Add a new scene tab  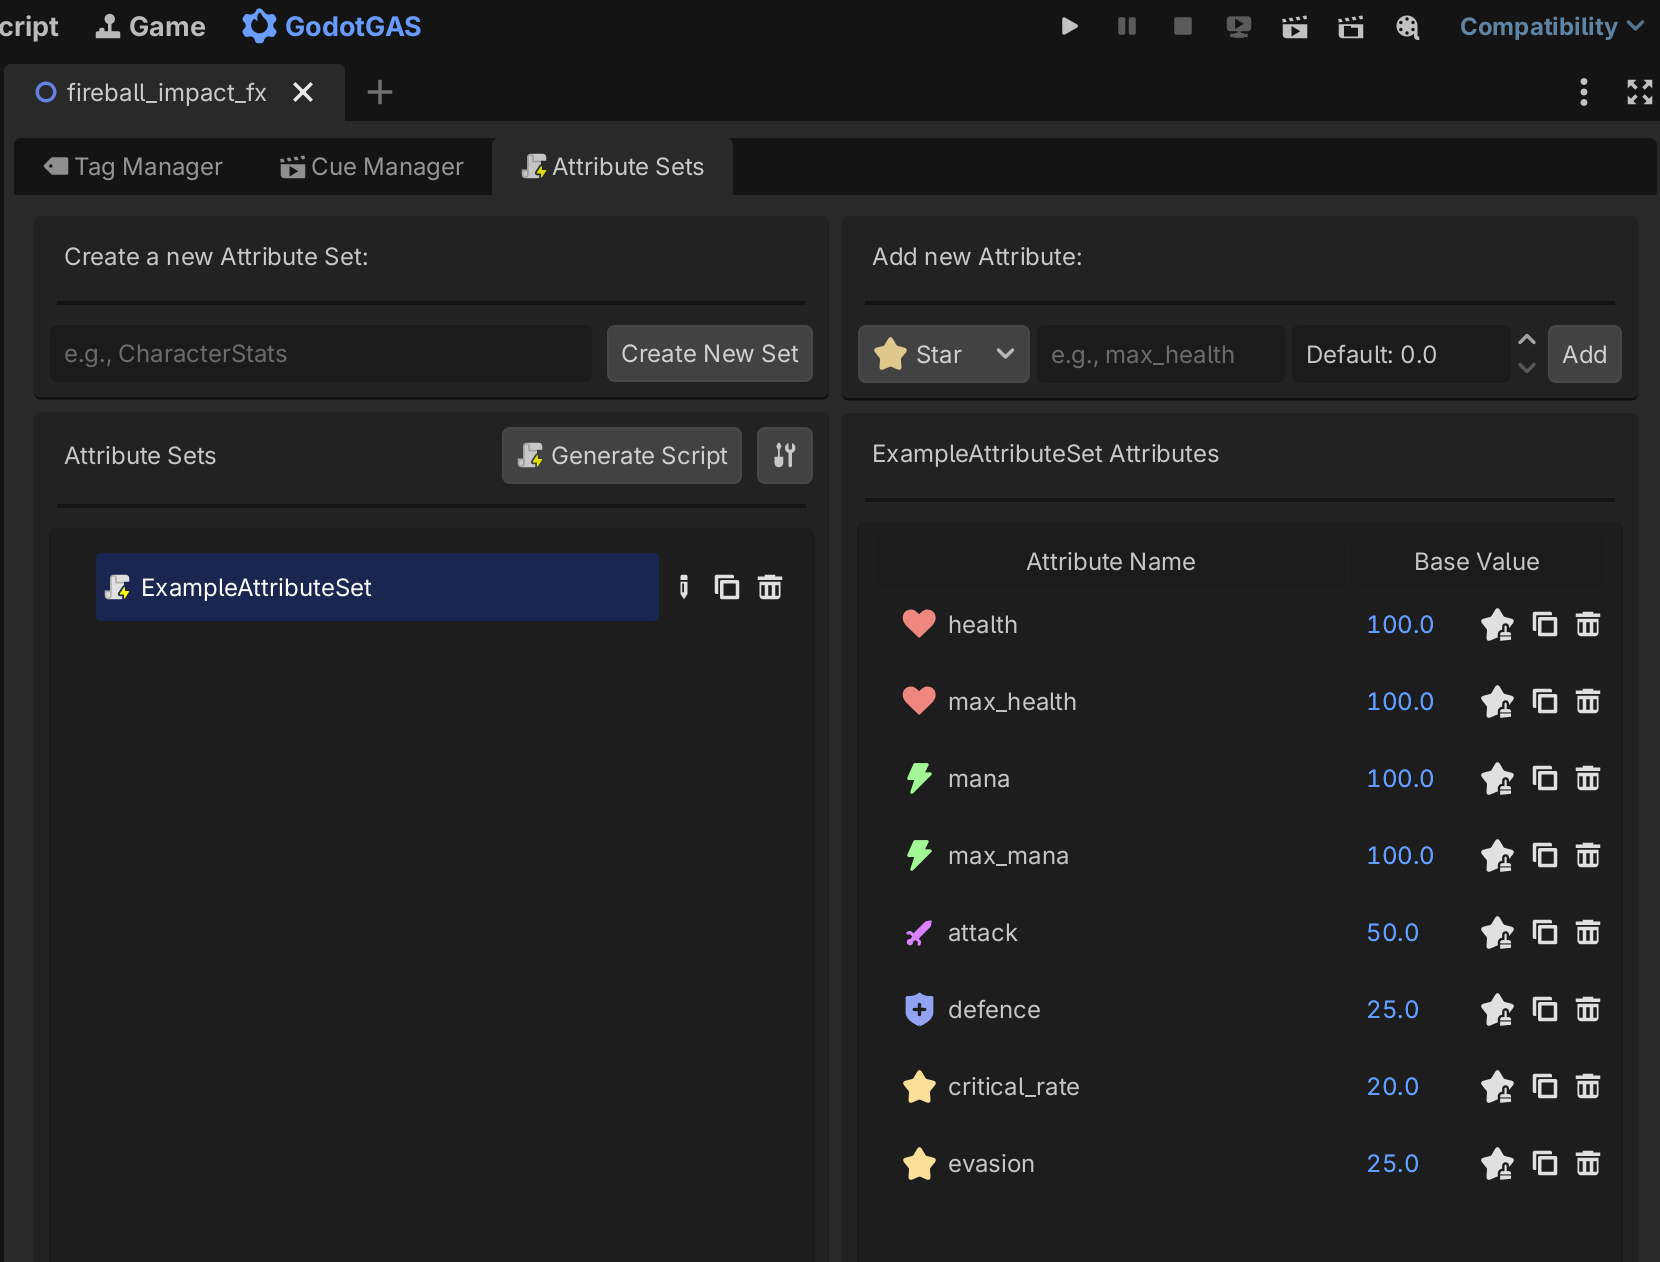[380, 93]
